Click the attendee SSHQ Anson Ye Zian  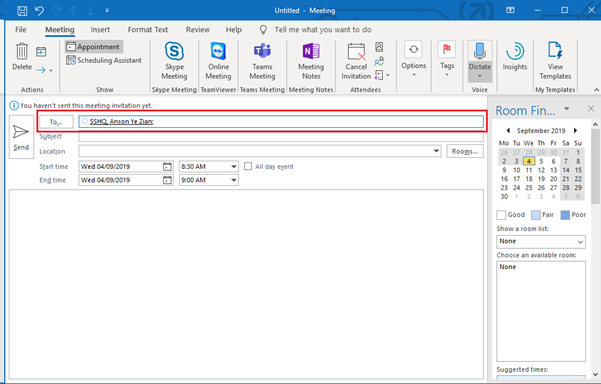click(x=121, y=121)
